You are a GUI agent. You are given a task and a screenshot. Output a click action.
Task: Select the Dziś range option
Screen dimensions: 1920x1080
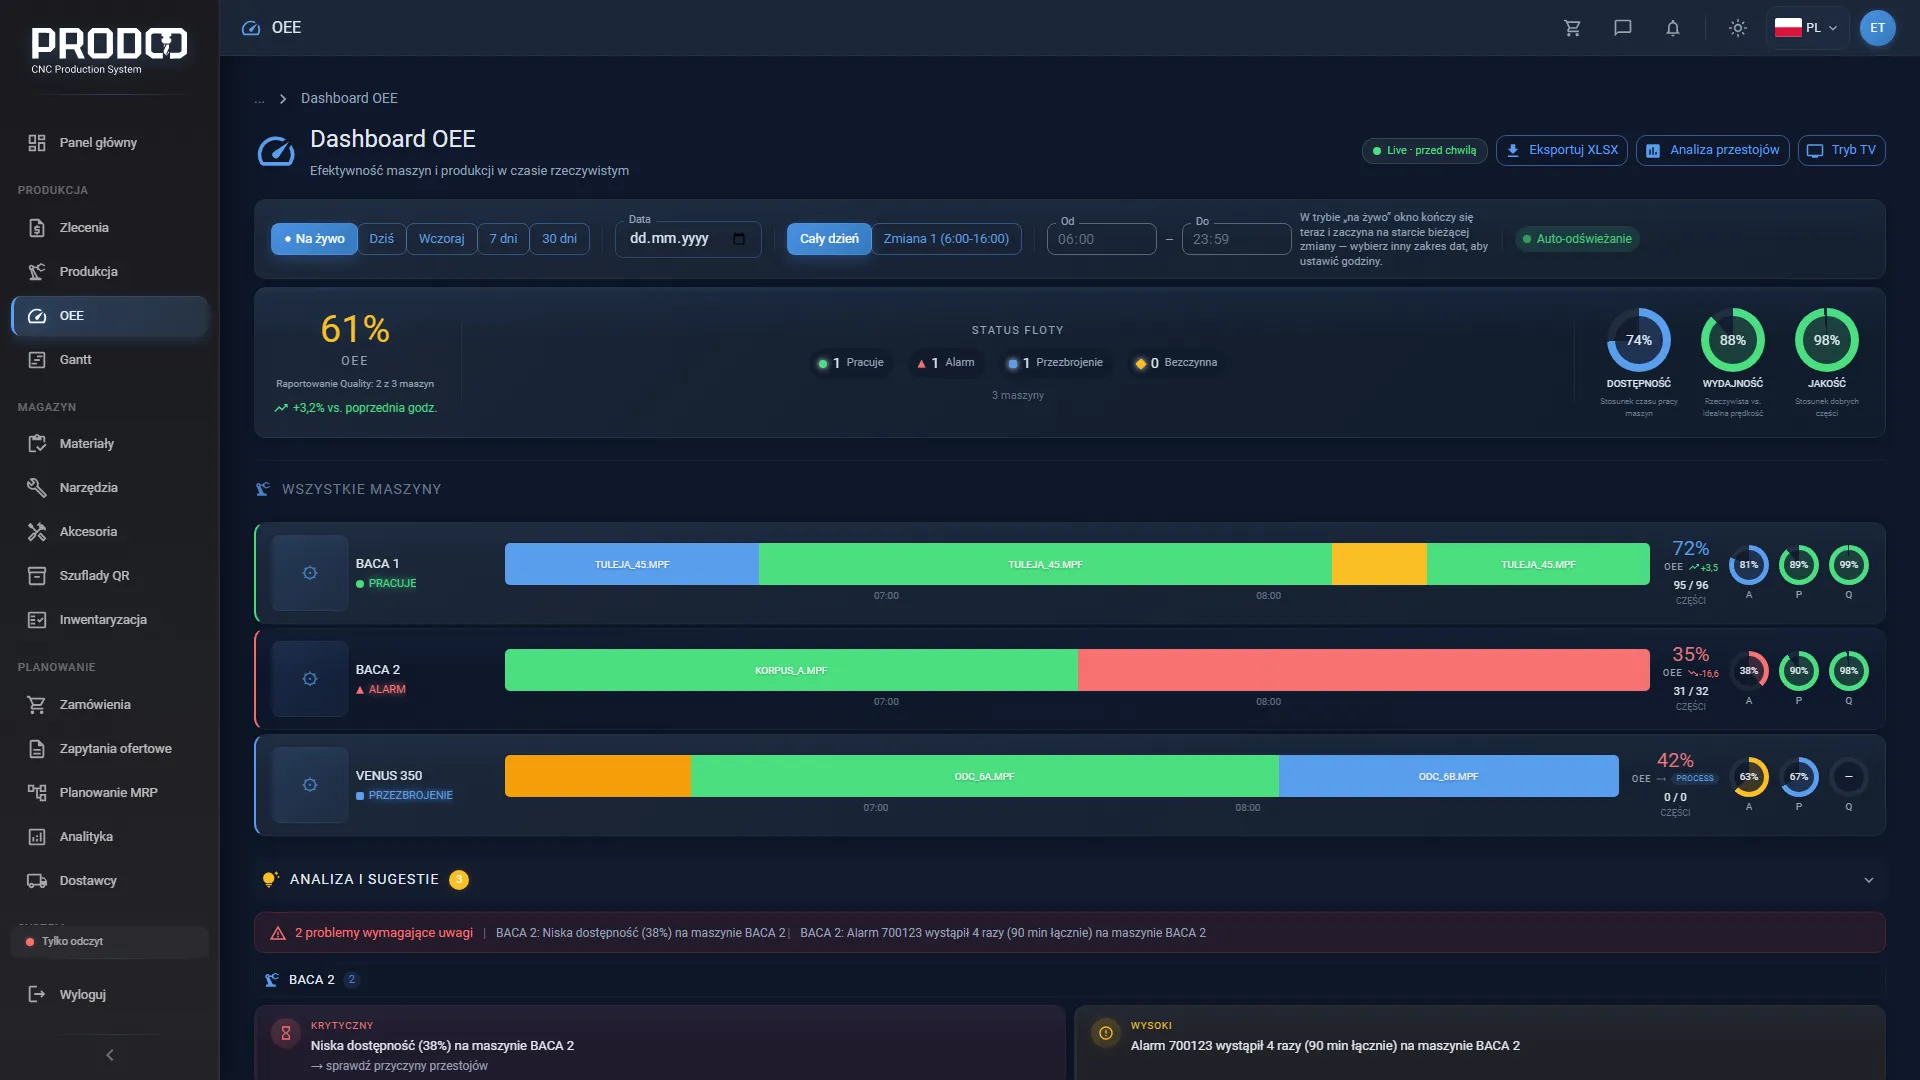click(x=381, y=239)
